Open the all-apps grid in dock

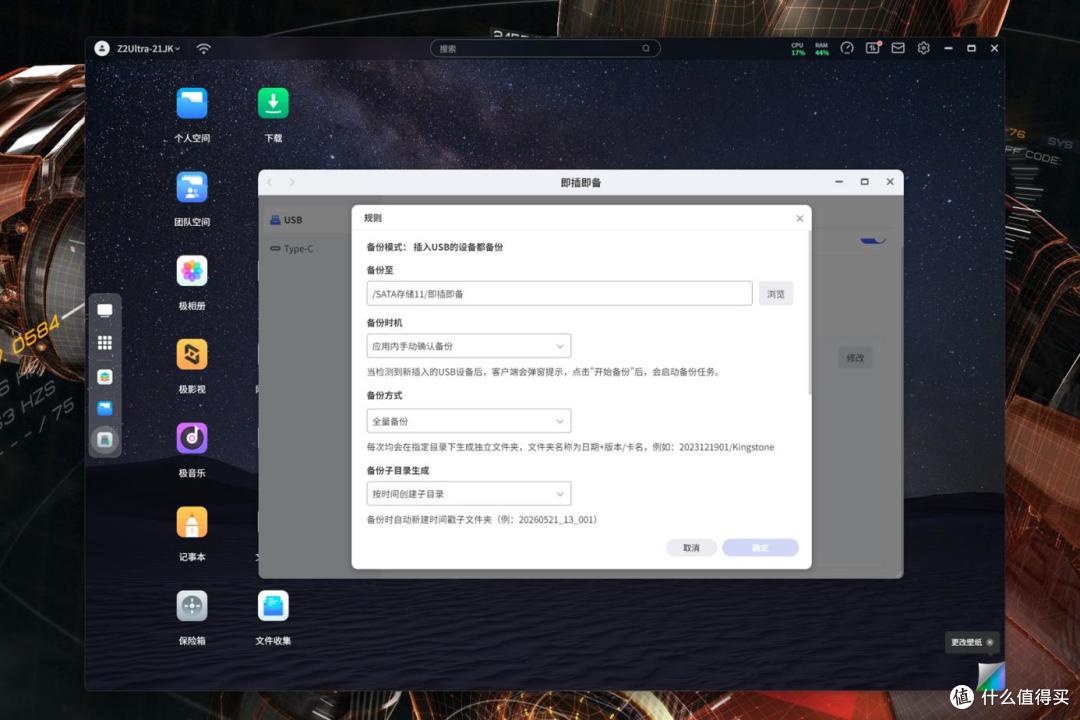(x=105, y=343)
